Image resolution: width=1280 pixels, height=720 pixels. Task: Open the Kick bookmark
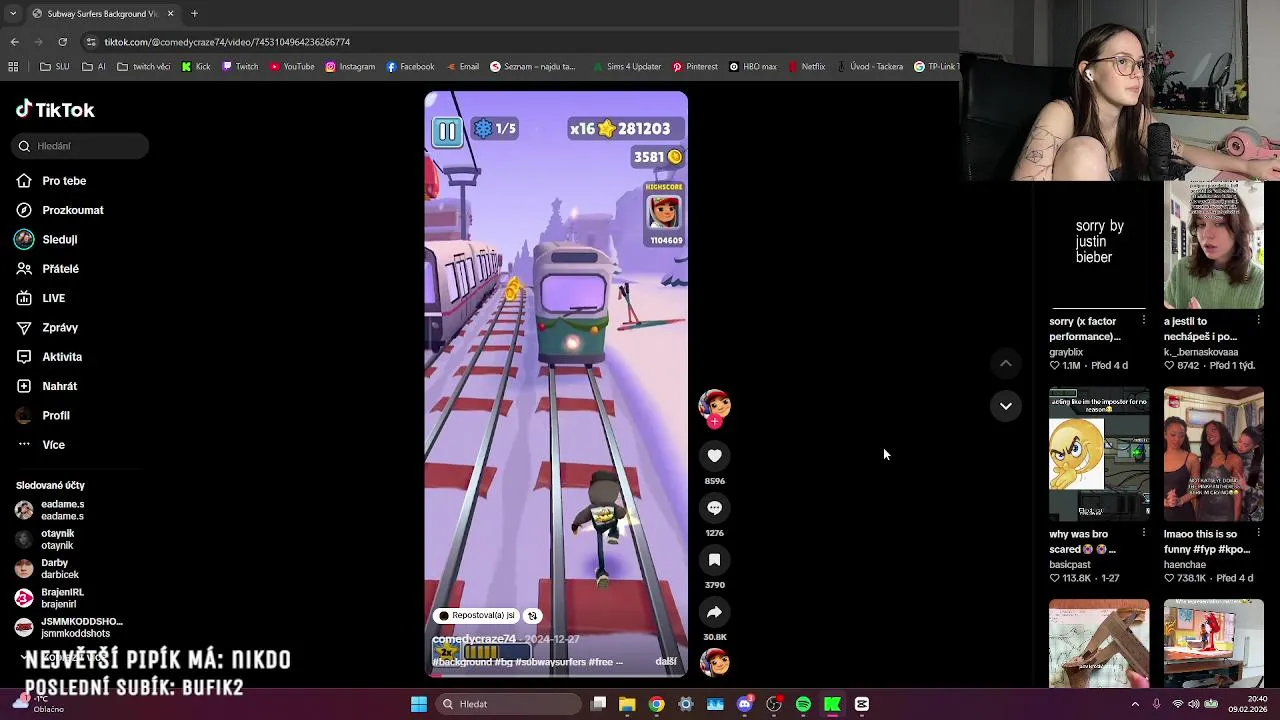pos(196,67)
